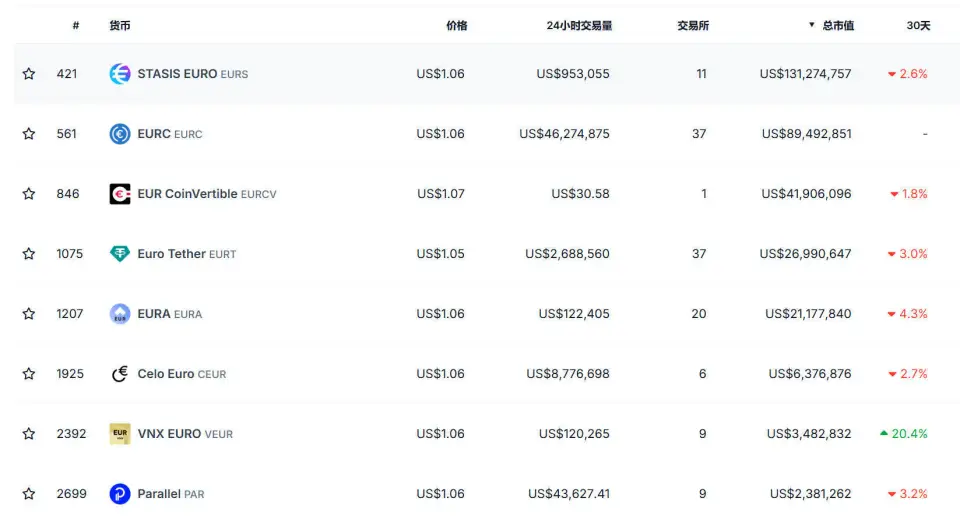Toggle favorite star for STASIS EURO
The width and height of the screenshot is (960, 519).
pos(29,74)
